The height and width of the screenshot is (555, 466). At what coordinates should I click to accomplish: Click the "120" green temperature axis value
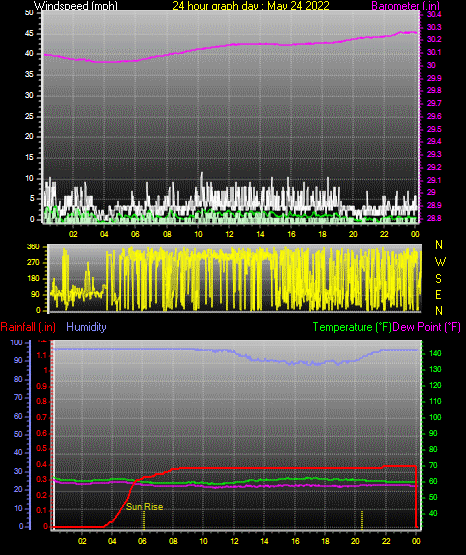(435, 385)
